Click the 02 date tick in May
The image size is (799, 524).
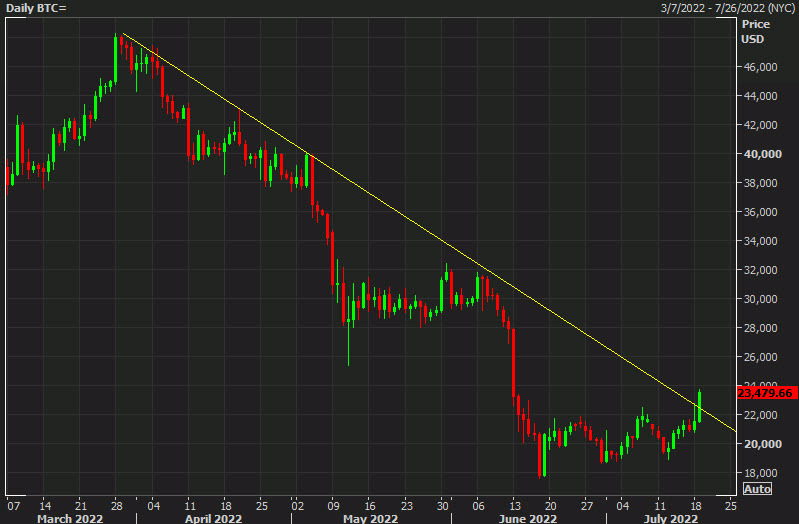click(298, 506)
